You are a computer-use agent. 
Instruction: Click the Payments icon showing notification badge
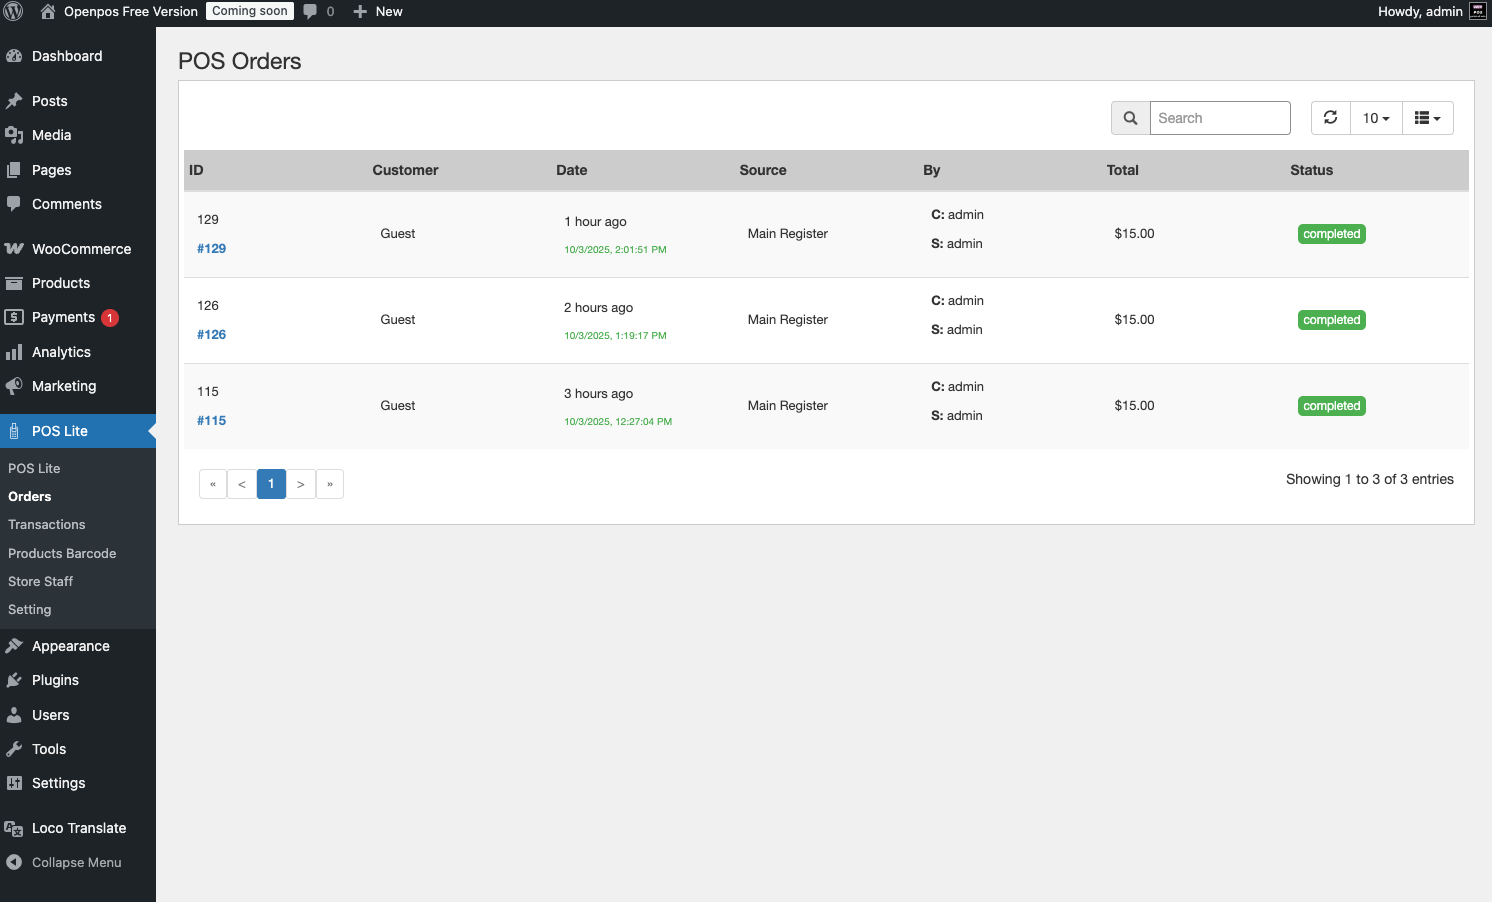[x=15, y=317]
